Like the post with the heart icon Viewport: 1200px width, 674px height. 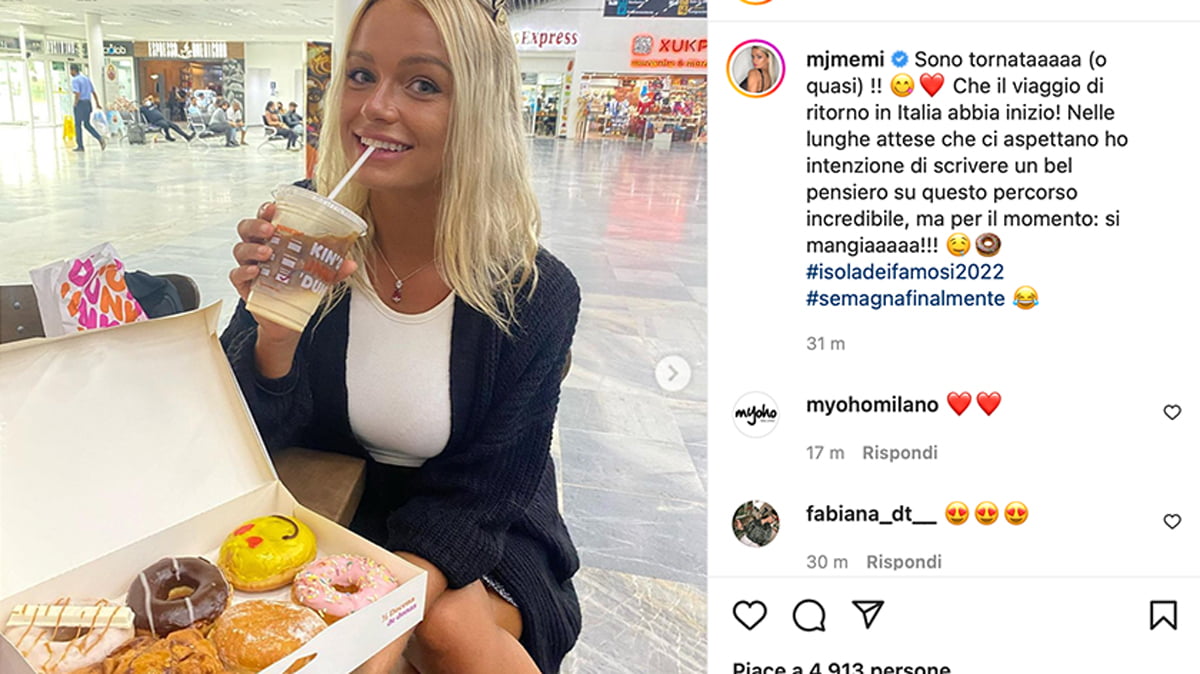coord(750,615)
